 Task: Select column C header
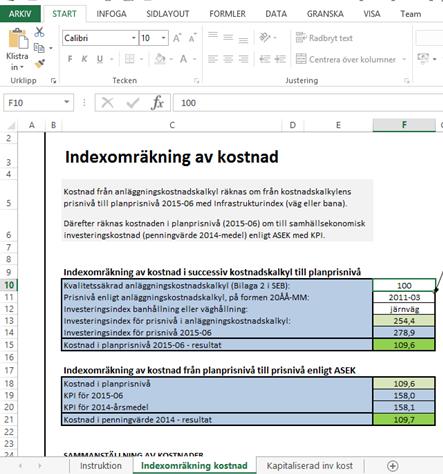[x=172, y=125]
